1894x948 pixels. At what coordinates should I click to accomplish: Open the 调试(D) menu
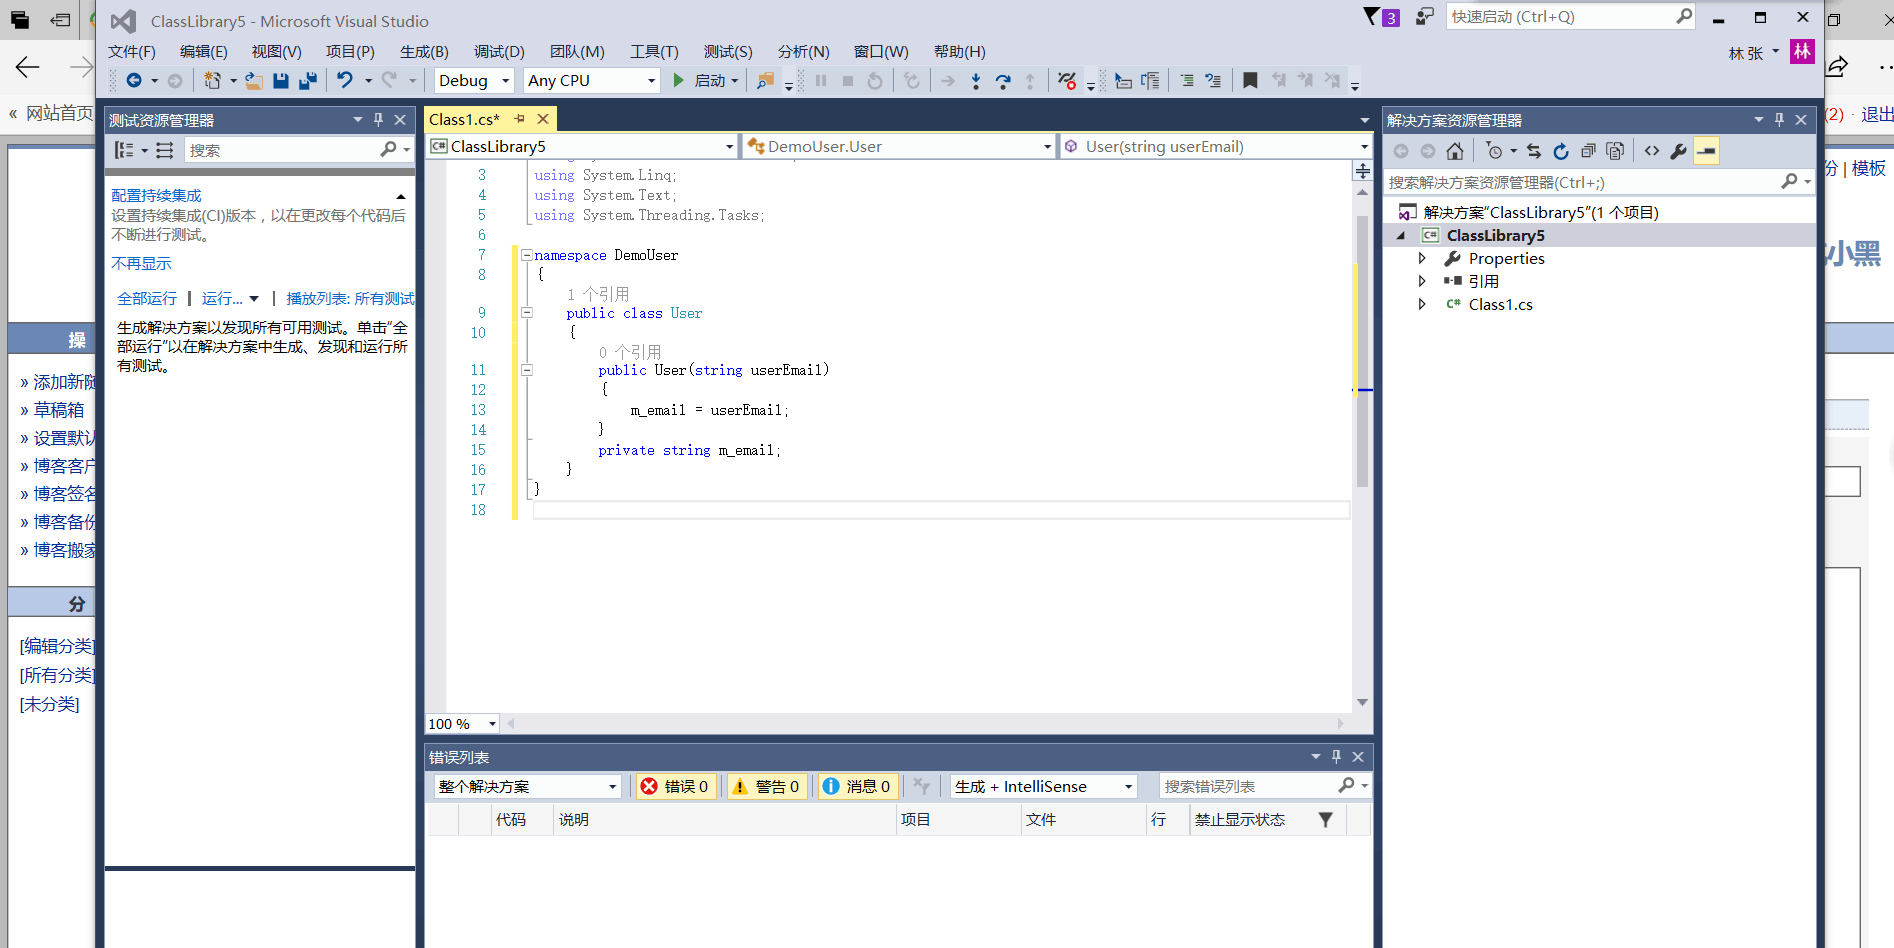tap(499, 51)
